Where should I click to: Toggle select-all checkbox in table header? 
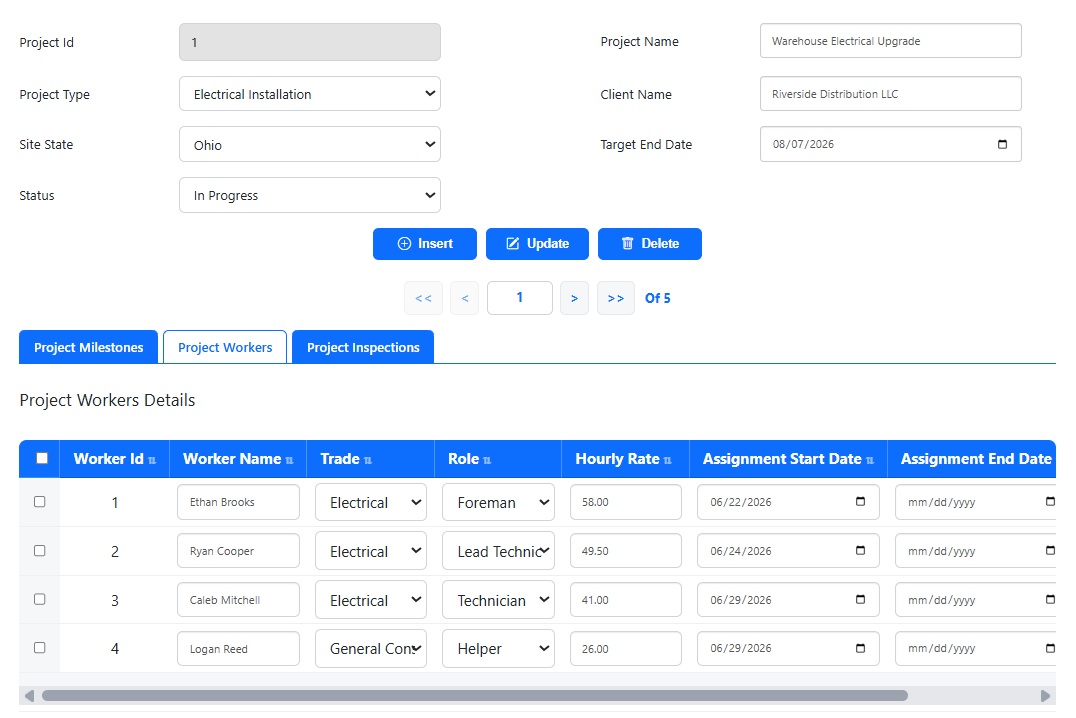point(42,458)
